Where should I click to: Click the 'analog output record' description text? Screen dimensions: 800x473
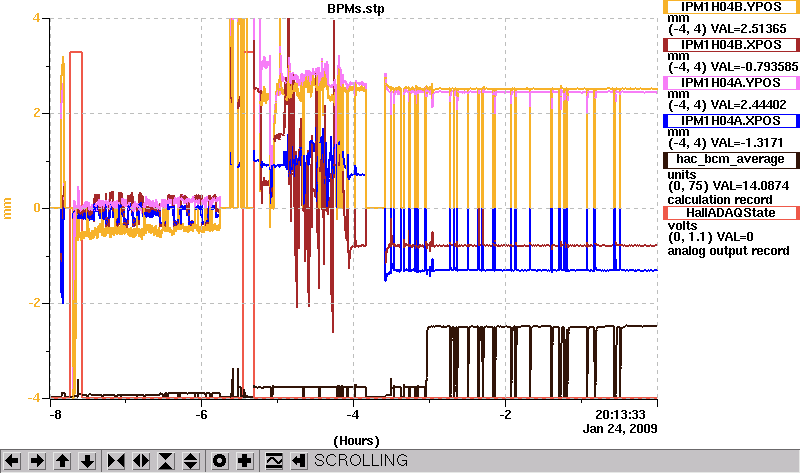tap(729, 251)
